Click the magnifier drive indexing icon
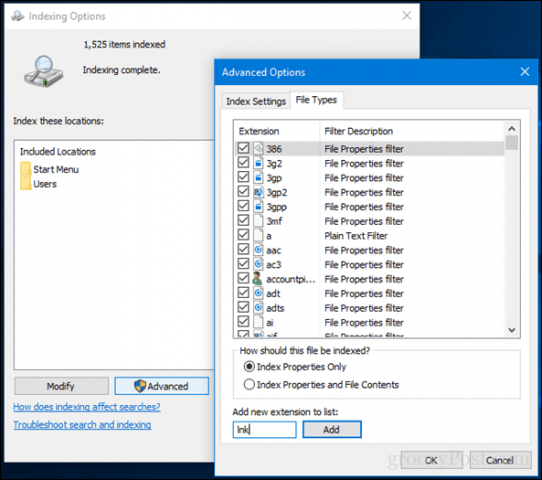Image resolution: width=542 pixels, height=480 pixels. tap(44, 71)
